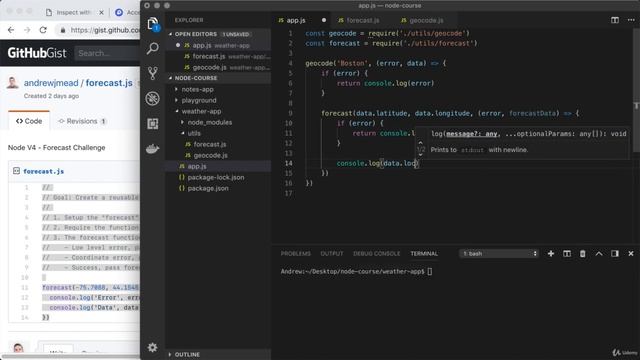Click the forecast.js file icon in gist header

[x=16, y=171]
